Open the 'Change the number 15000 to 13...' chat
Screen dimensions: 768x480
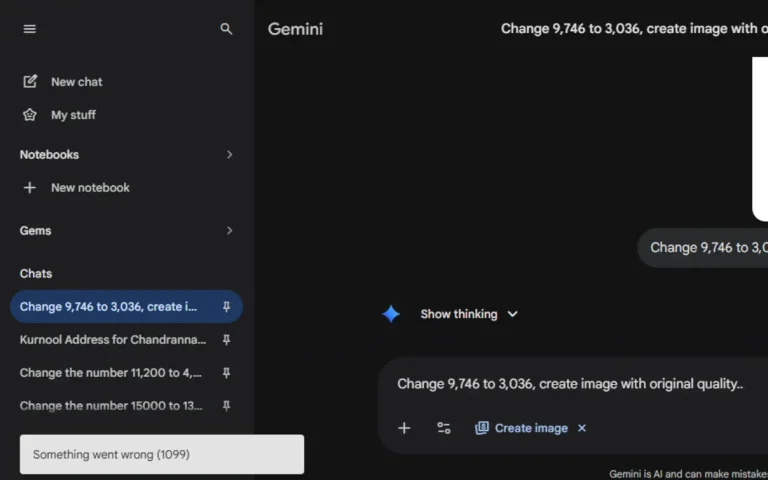pos(111,406)
